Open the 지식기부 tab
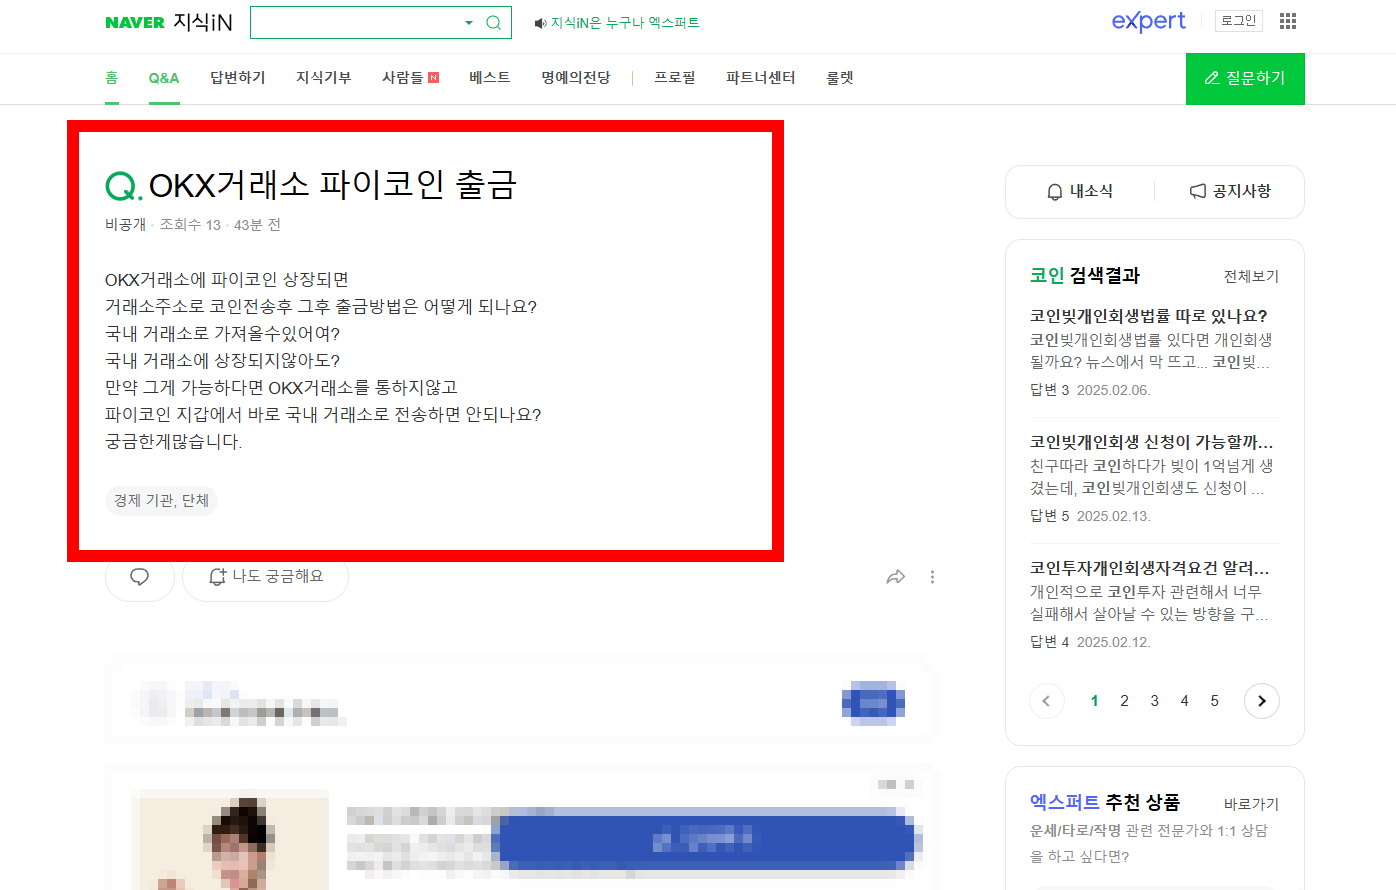The height and width of the screenshot is (890, 1396). tap(324, 78)
